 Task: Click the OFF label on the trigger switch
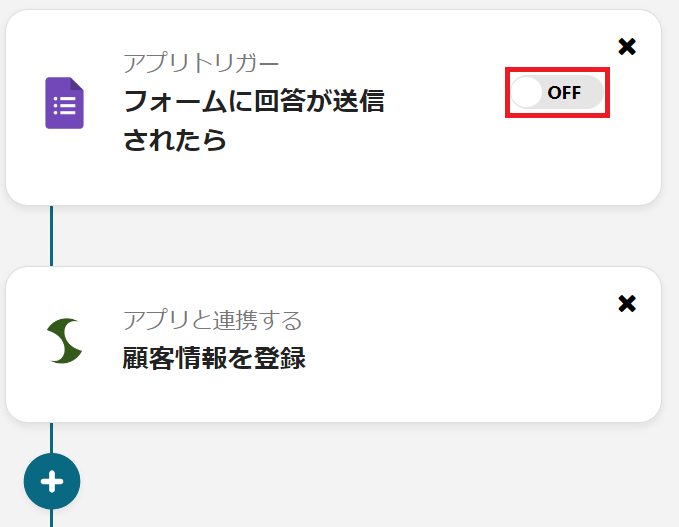pyautogui.click(x=565, y=93)
